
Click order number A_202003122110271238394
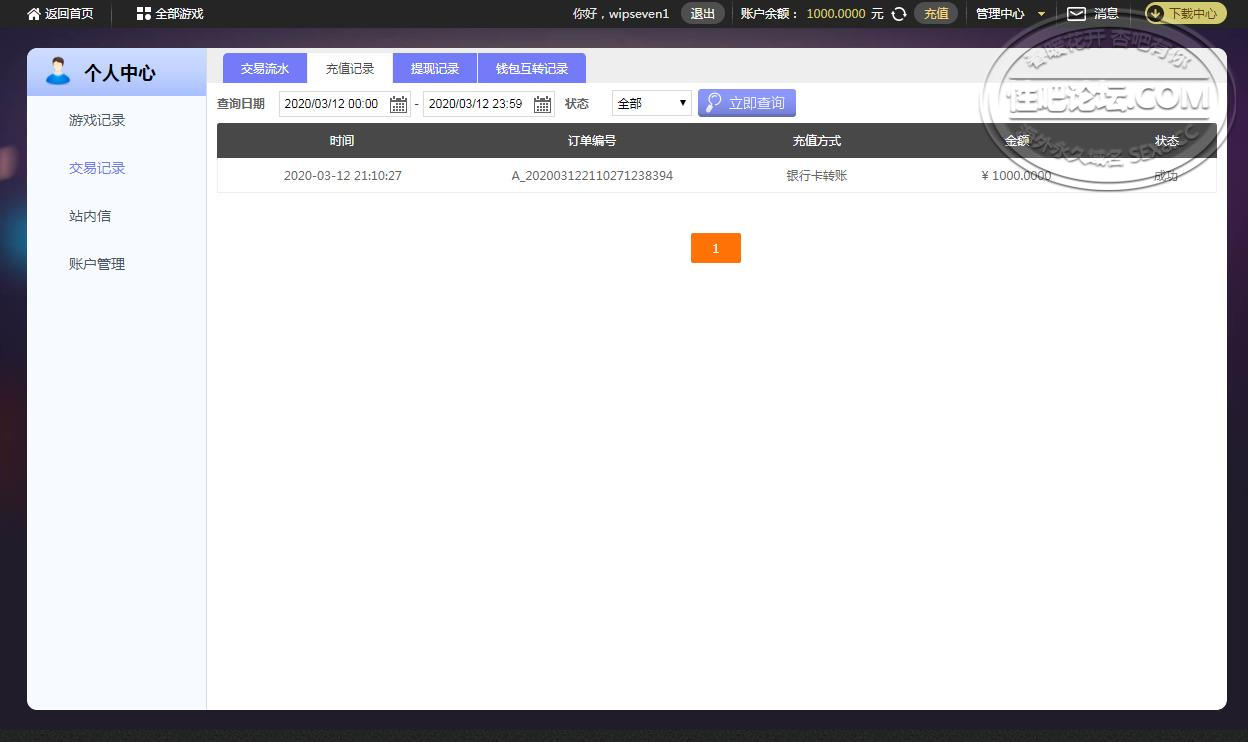click(592, 175)
